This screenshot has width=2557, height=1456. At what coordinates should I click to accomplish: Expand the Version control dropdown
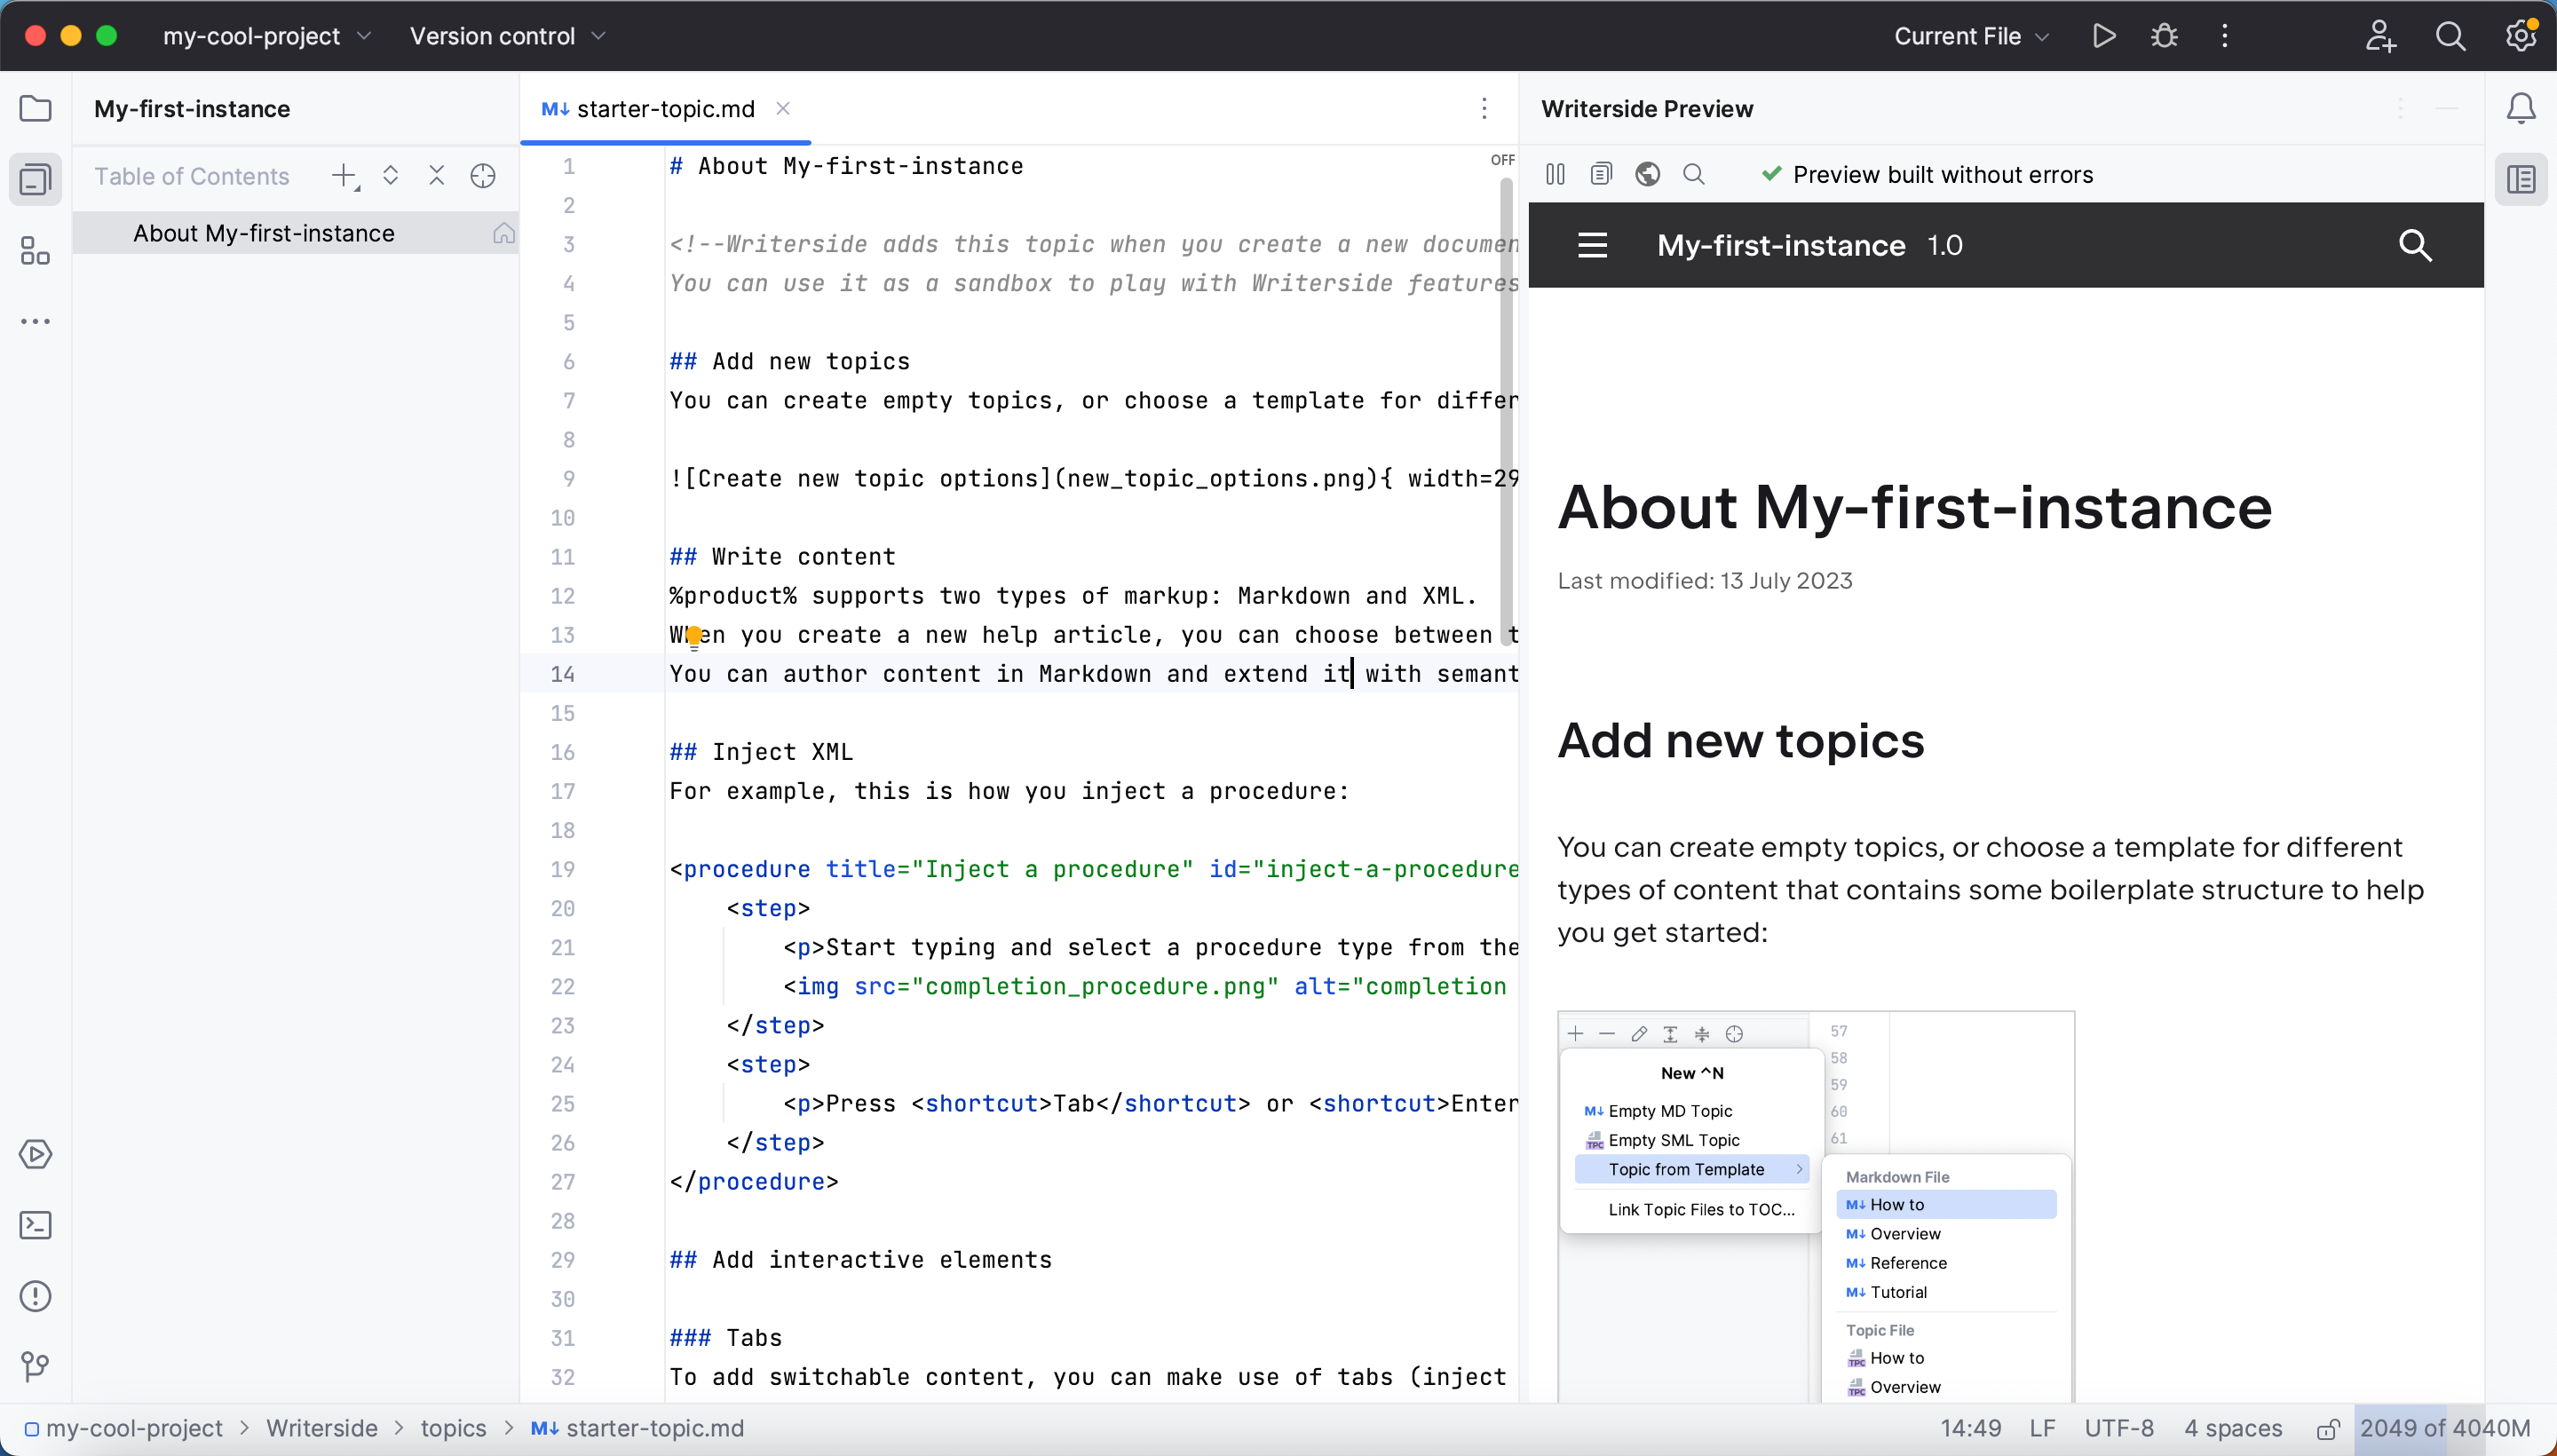(508, 36)
